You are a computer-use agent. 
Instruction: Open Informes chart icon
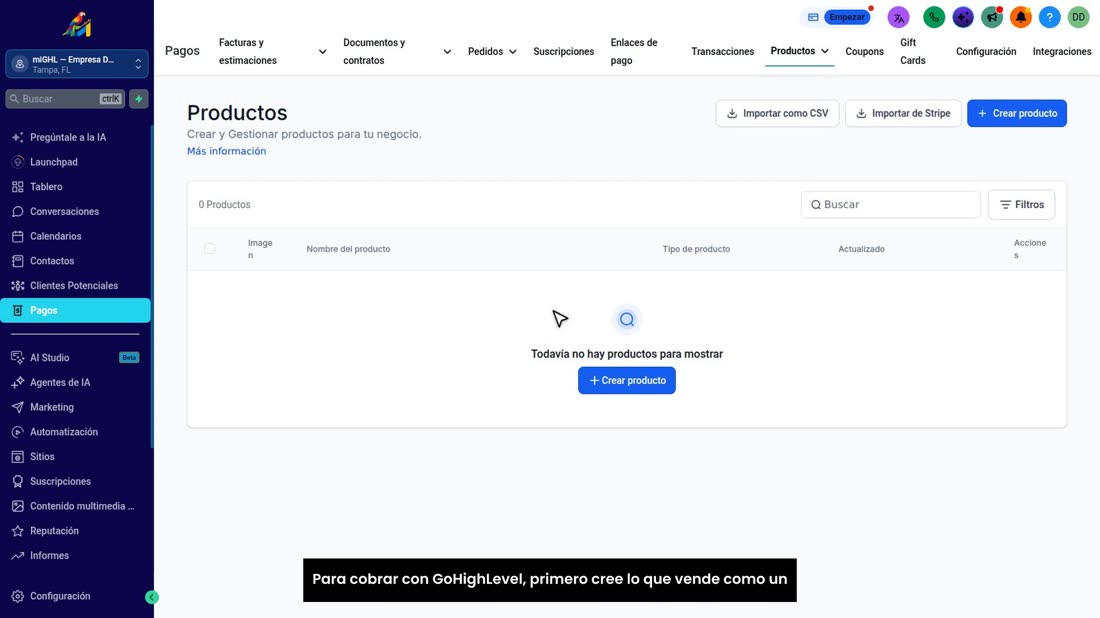18,556
